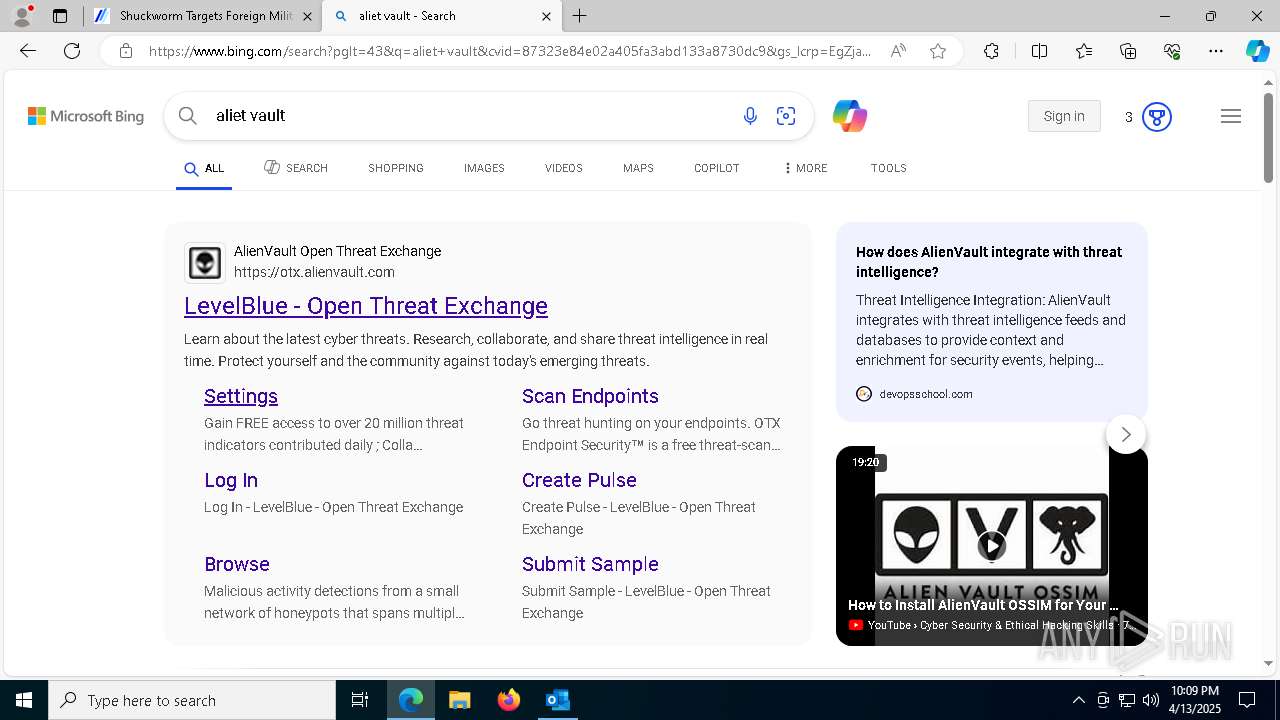1280x720 pixels.
Task: Open the Settings sitelink
Action: (x=241, y=396)
